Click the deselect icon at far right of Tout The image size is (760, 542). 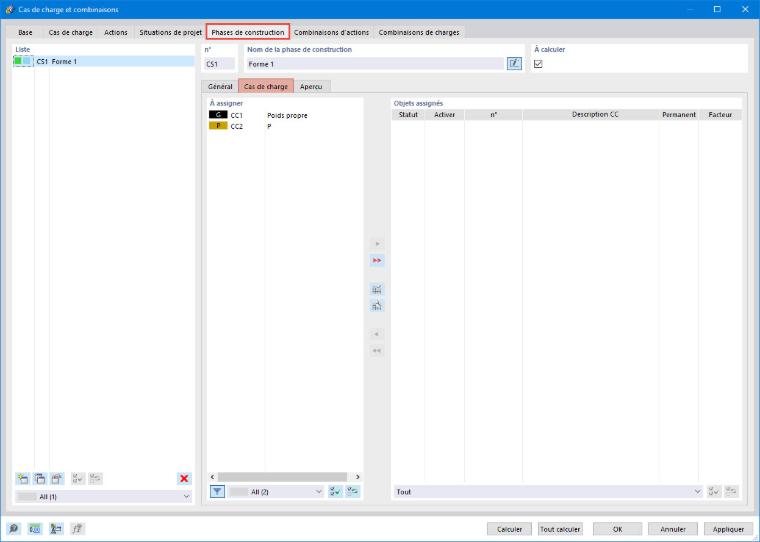pos(731,492)
